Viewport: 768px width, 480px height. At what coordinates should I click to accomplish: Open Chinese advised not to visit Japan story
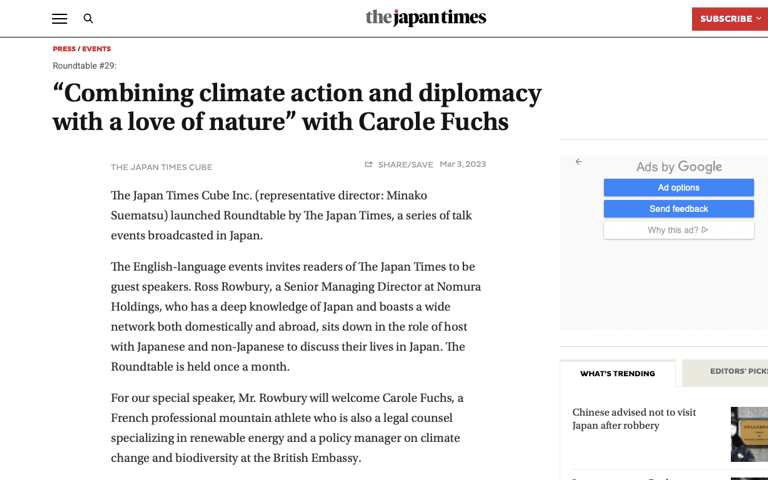click(x=634, y=419)
